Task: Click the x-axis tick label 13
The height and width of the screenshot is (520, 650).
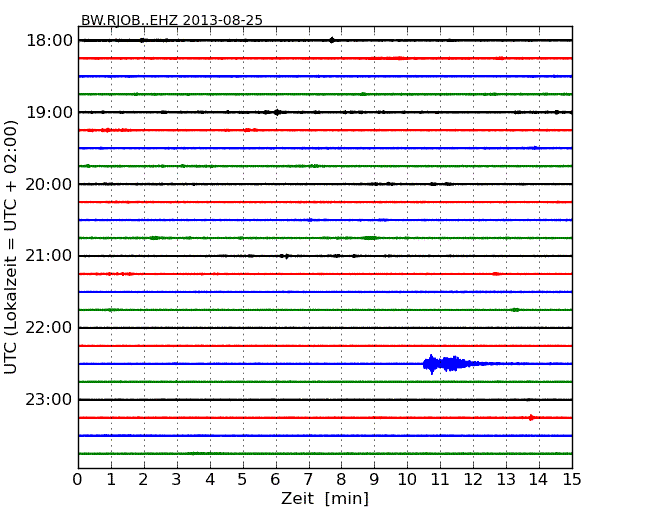Action: (506, 480)
